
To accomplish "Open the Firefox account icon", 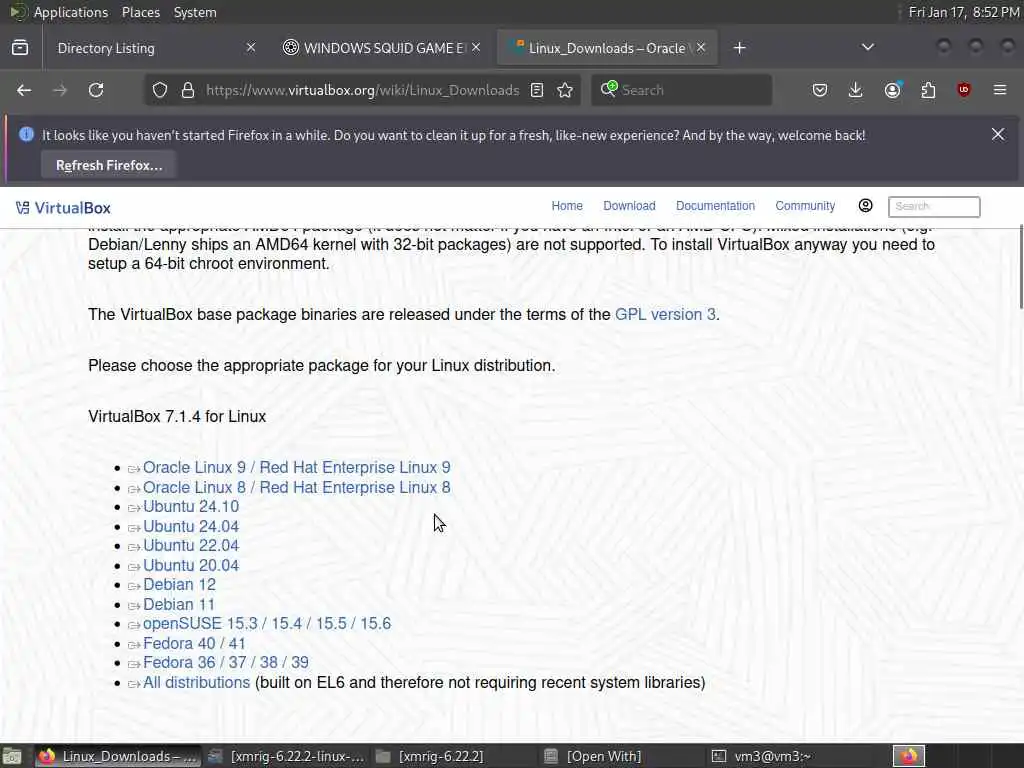I will point(893,90).
